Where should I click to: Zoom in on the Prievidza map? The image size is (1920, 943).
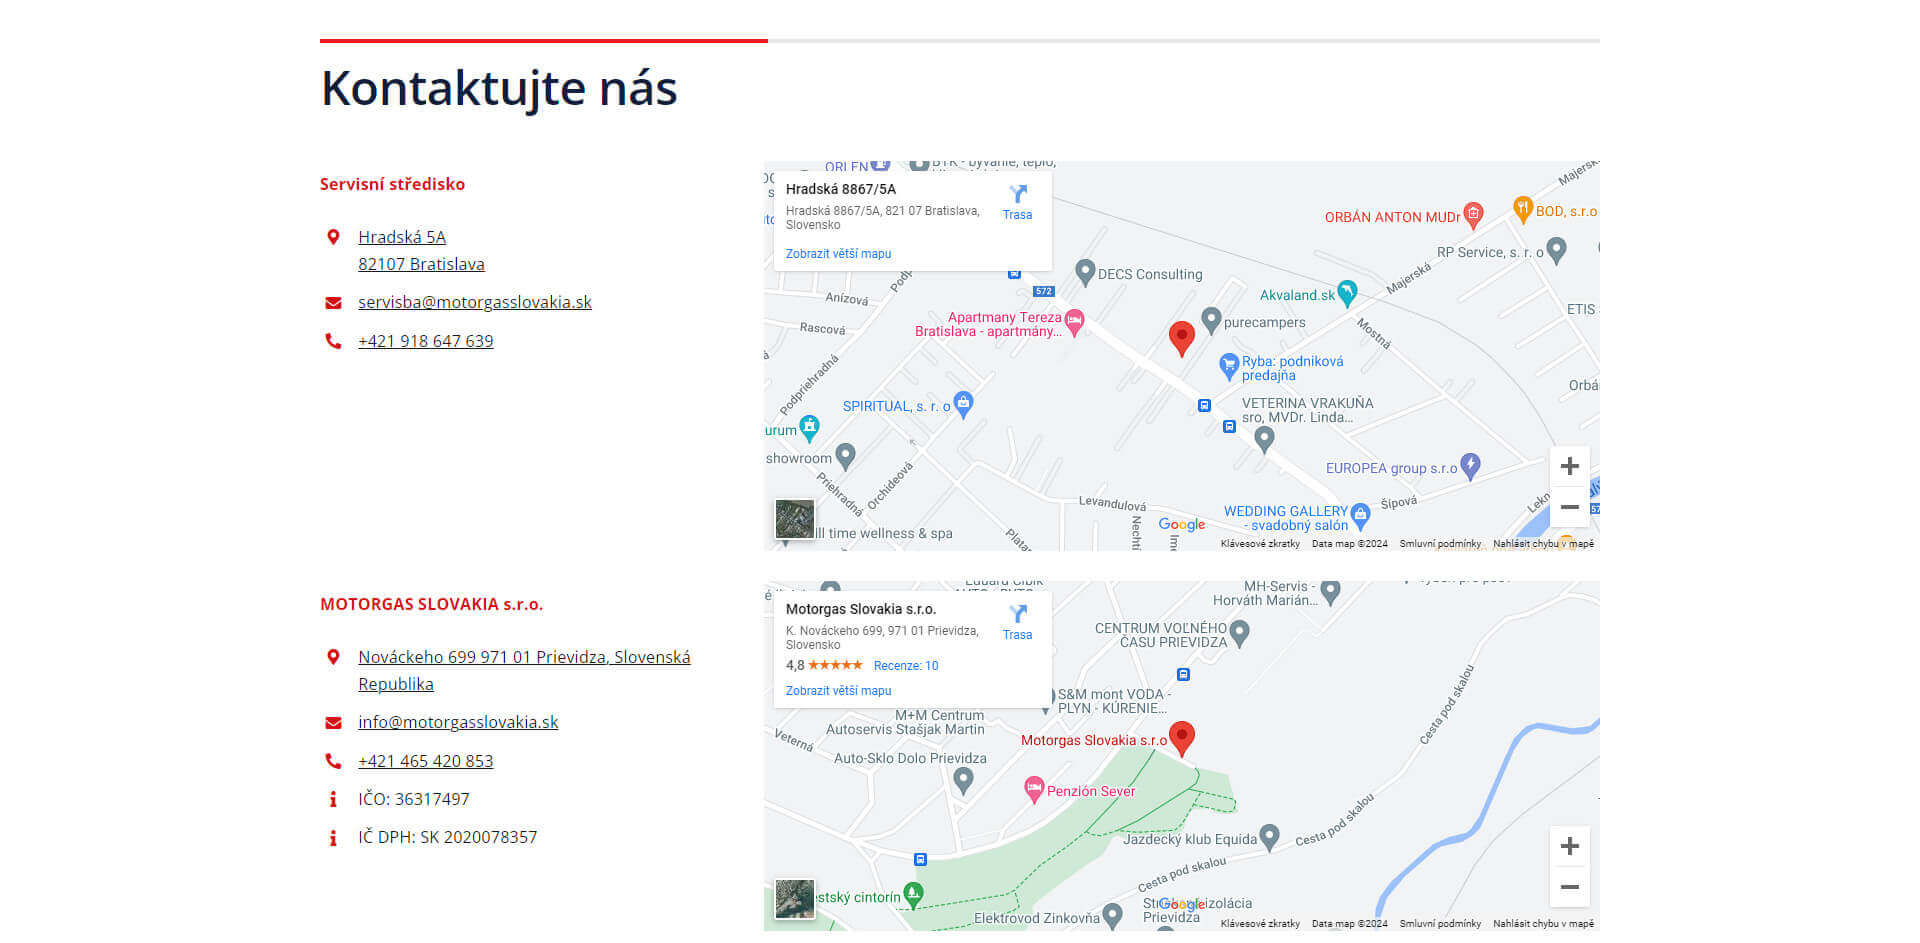click(x=1570, y=846)
